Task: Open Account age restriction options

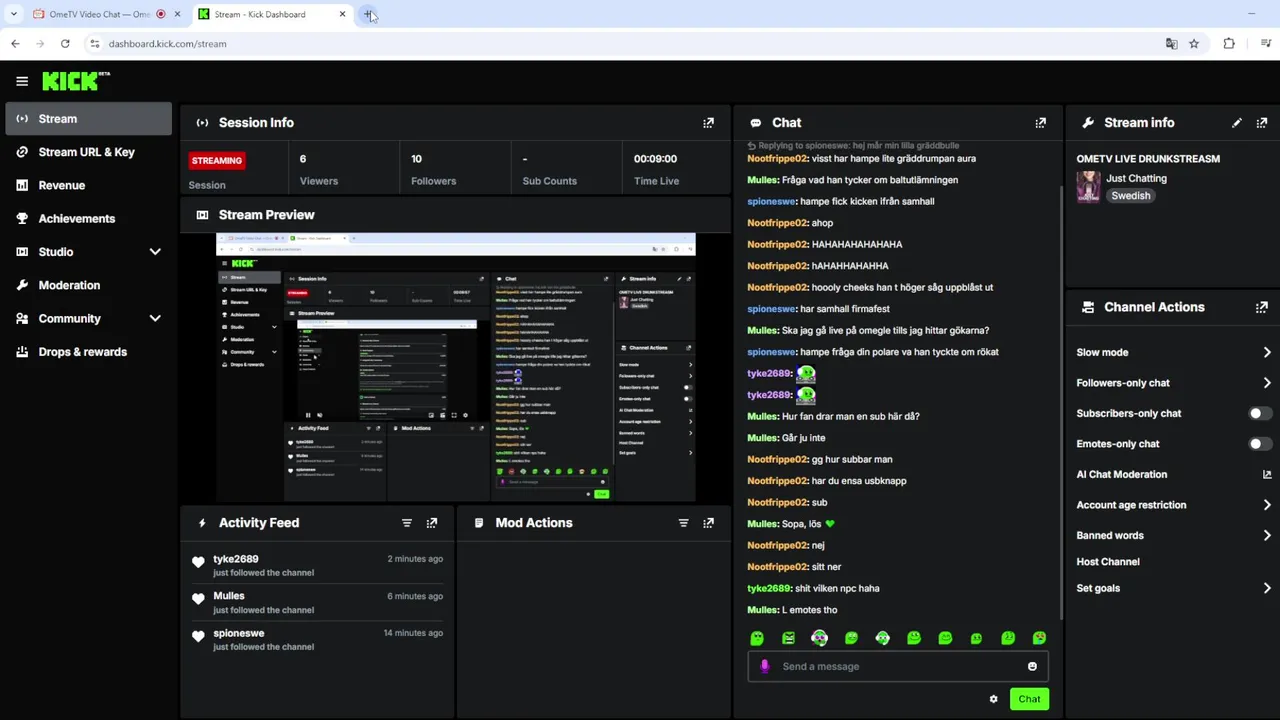Action: 1173,505
